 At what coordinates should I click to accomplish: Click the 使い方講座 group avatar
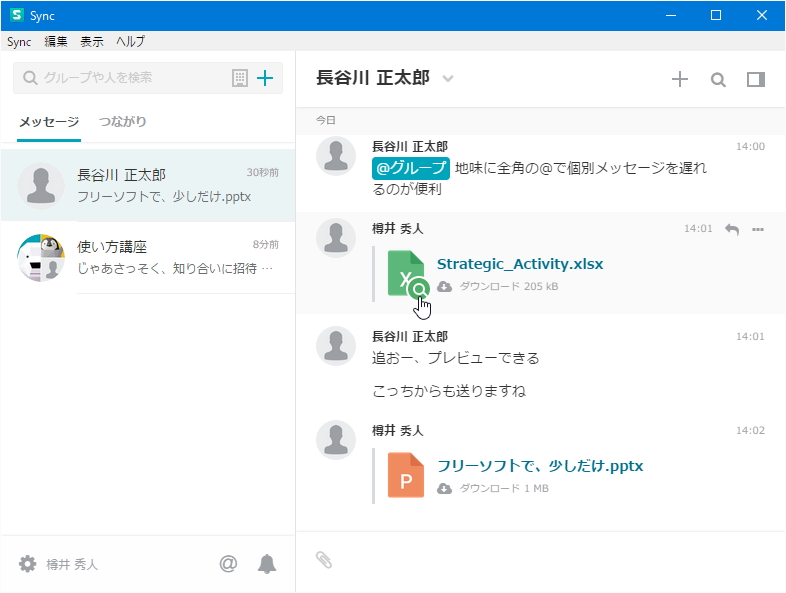[x=41, y=258]
